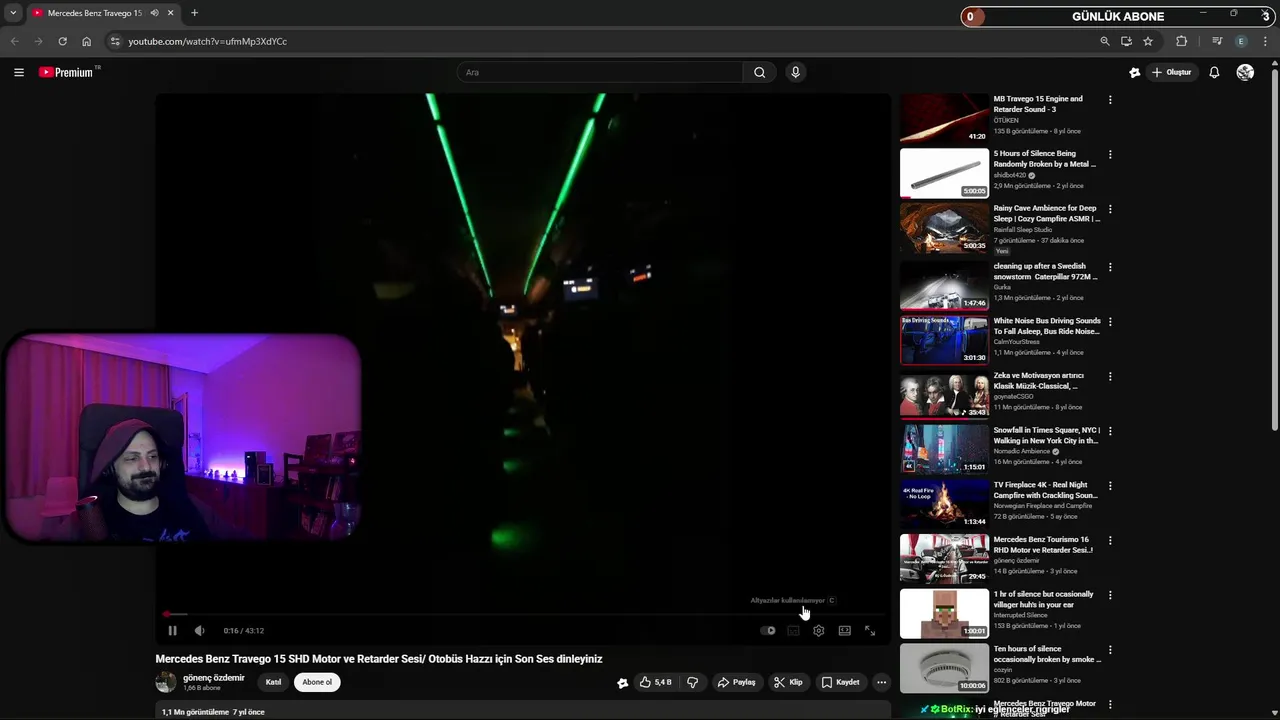Open gönenç özdemir channel name link
This screenshot has width=1280, height=720.
point(214,678)
